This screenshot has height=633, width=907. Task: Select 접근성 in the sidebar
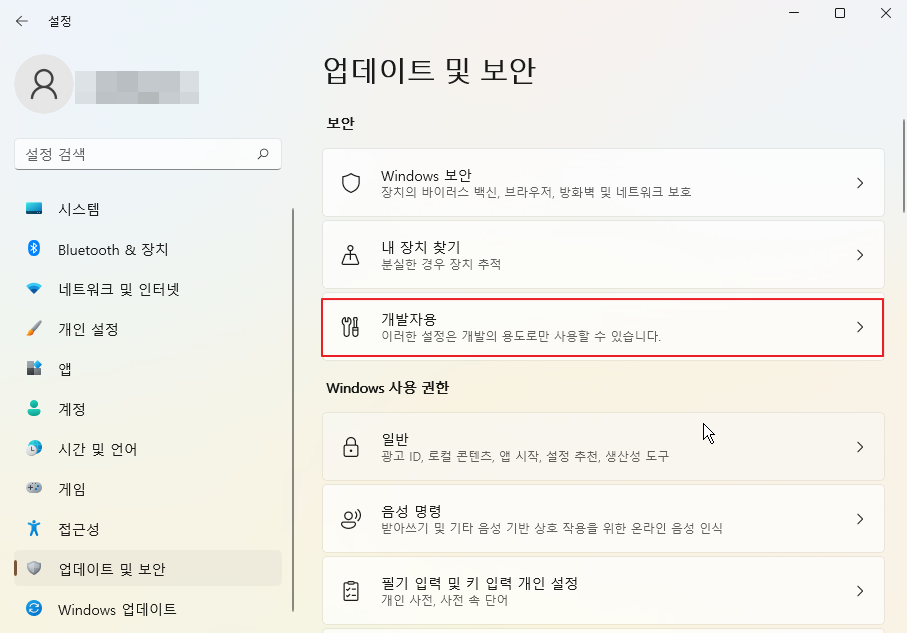[148, 528]
